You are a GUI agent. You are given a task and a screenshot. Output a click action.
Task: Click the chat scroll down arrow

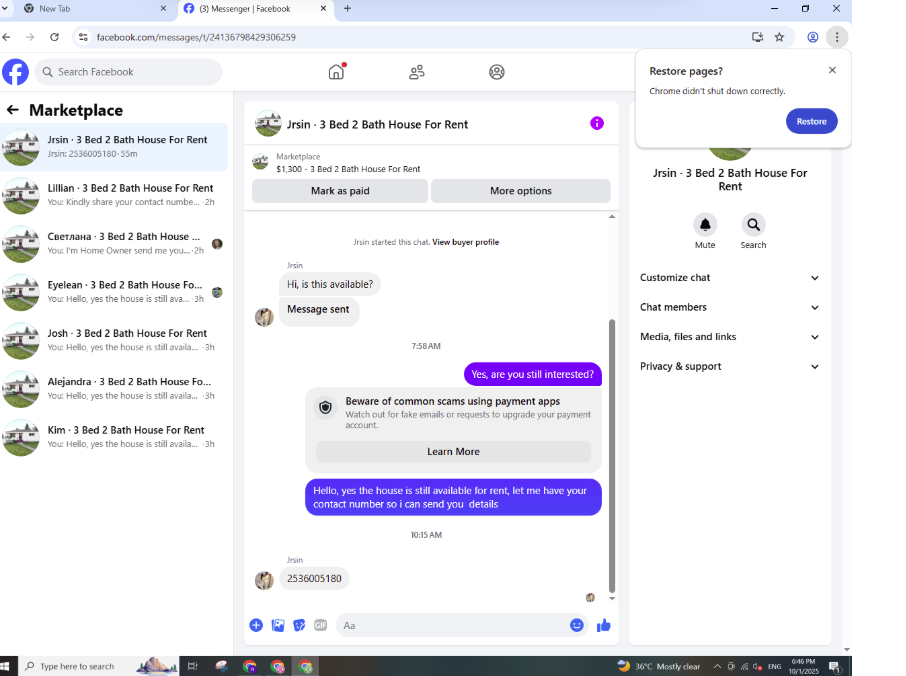(612, 599)
